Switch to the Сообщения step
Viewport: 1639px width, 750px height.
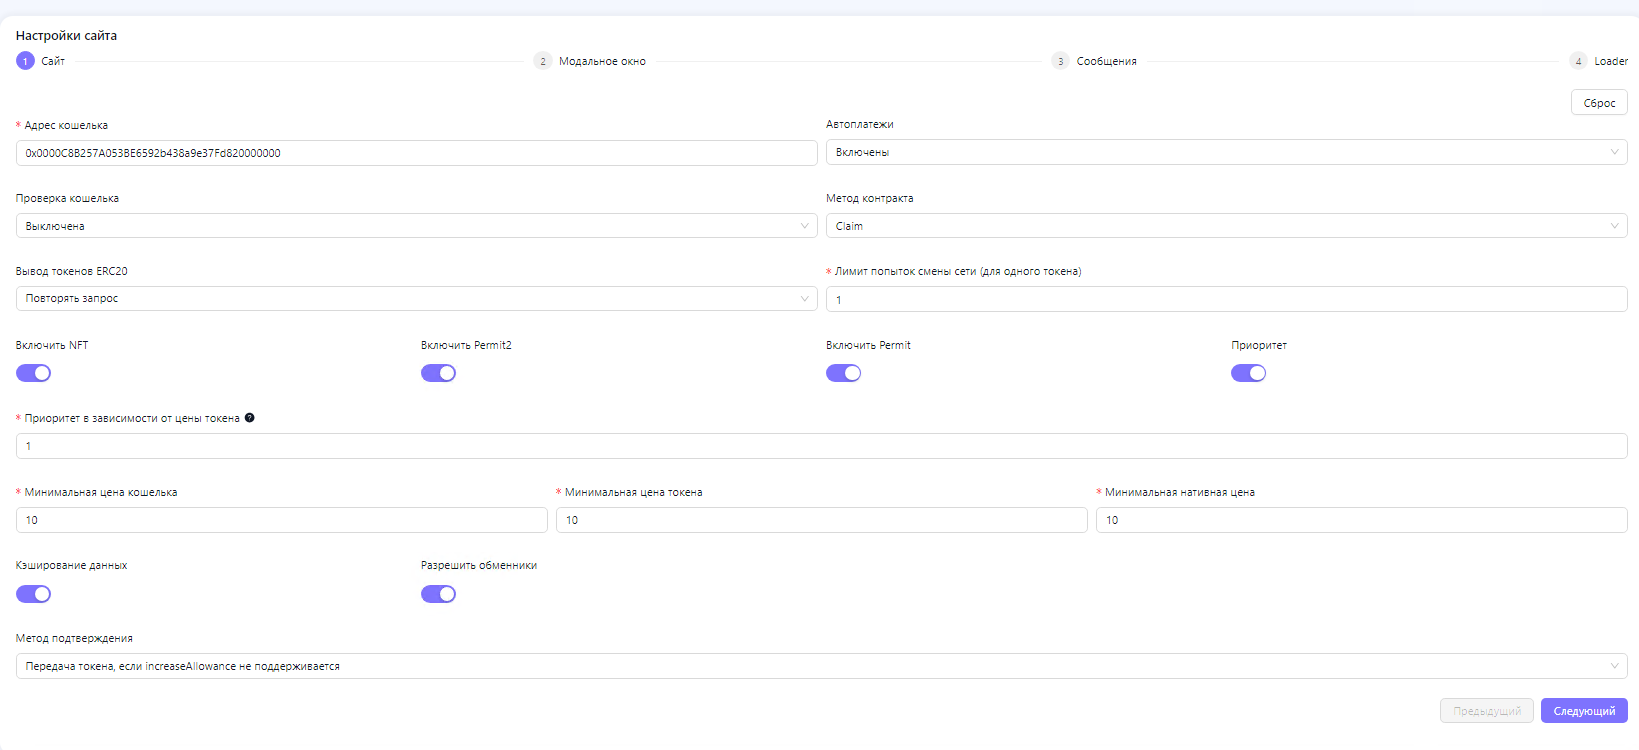(1106, 61)
